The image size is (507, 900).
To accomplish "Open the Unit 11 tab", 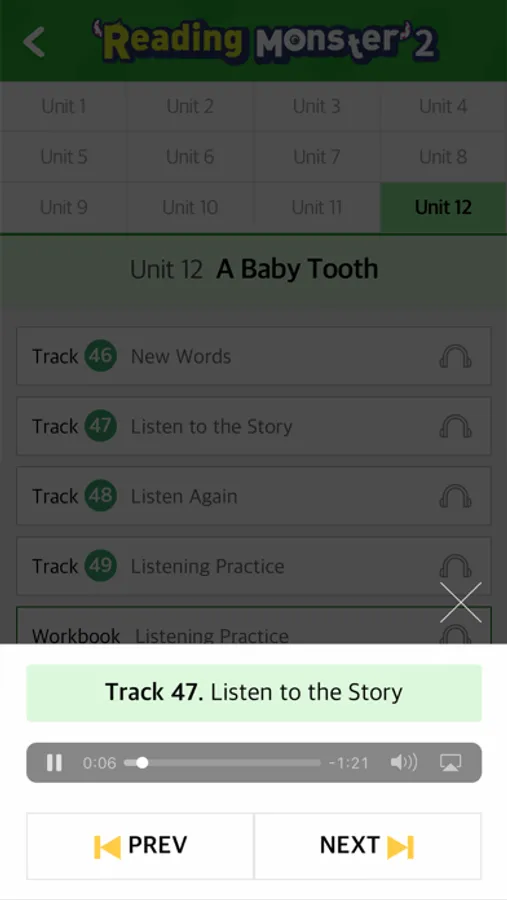I will pyautogui.click(x=316, y=207).
